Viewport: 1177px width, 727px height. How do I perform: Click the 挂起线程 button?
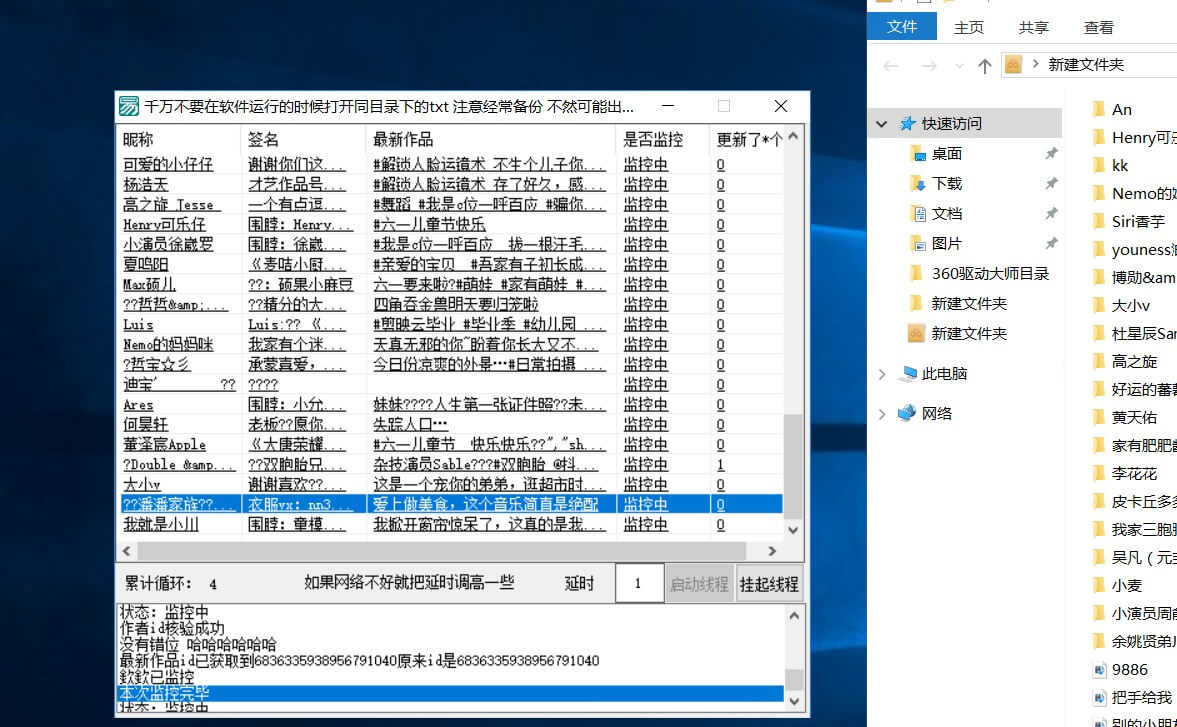(x=769, y=584)
